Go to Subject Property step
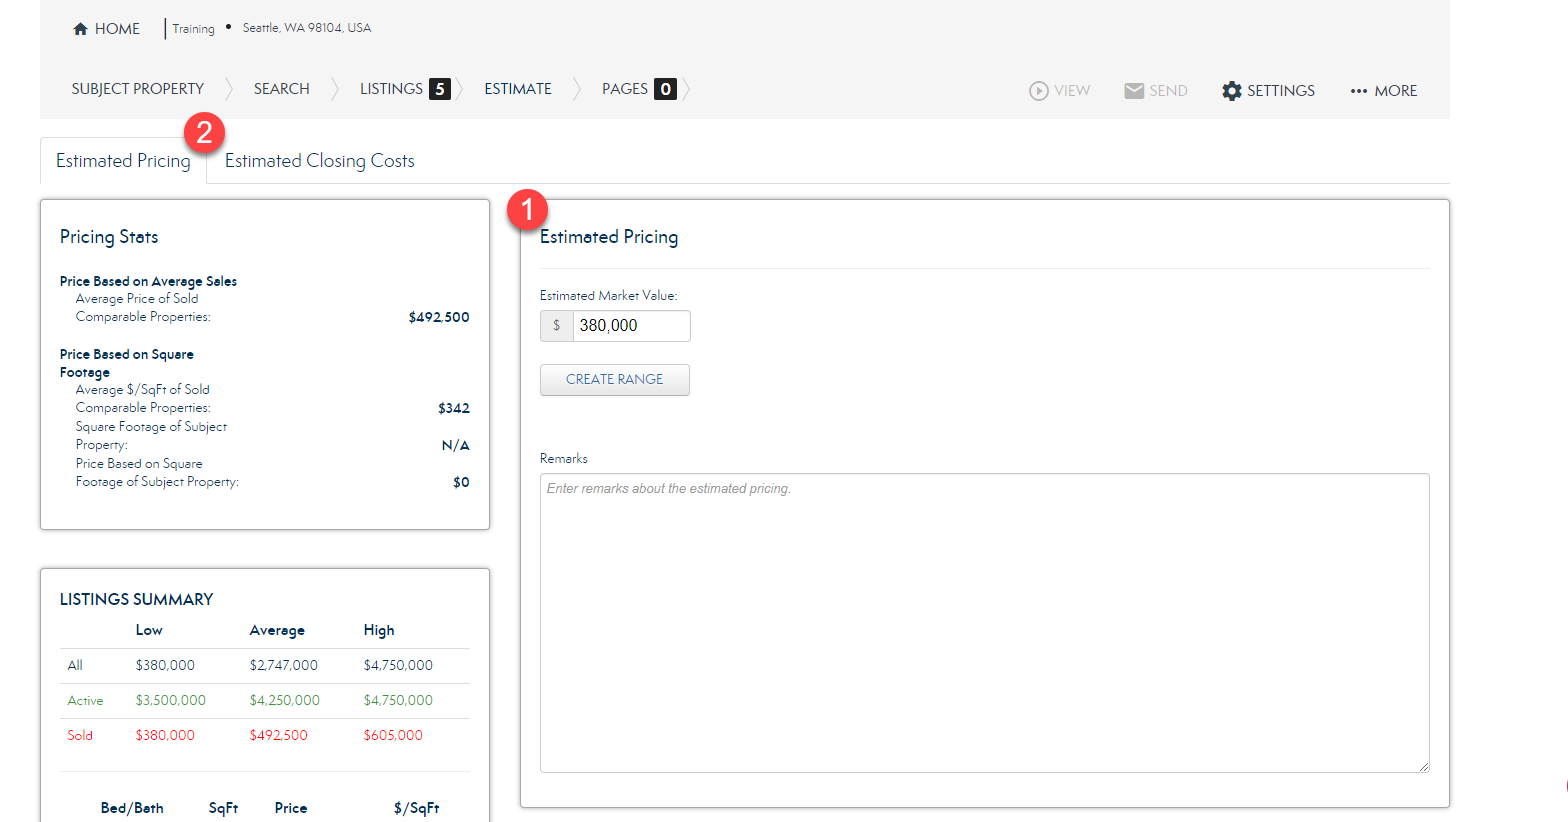Viewport: 1568px width, 822px height. coord(137,89)
